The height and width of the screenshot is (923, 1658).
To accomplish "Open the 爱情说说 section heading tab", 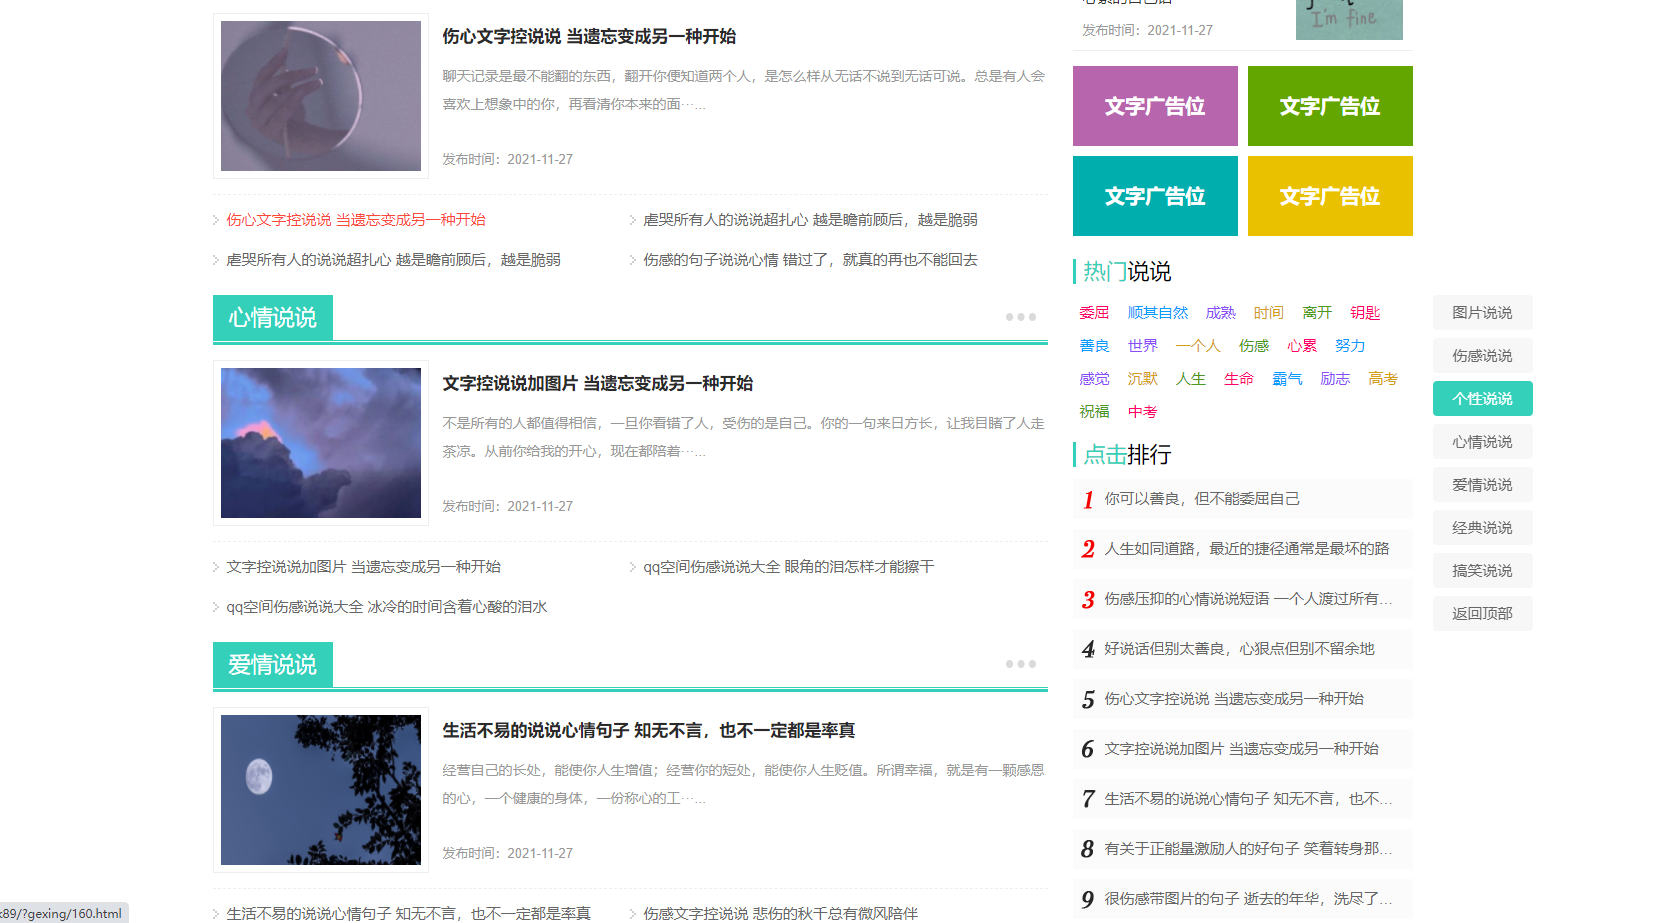I will 273,664.
